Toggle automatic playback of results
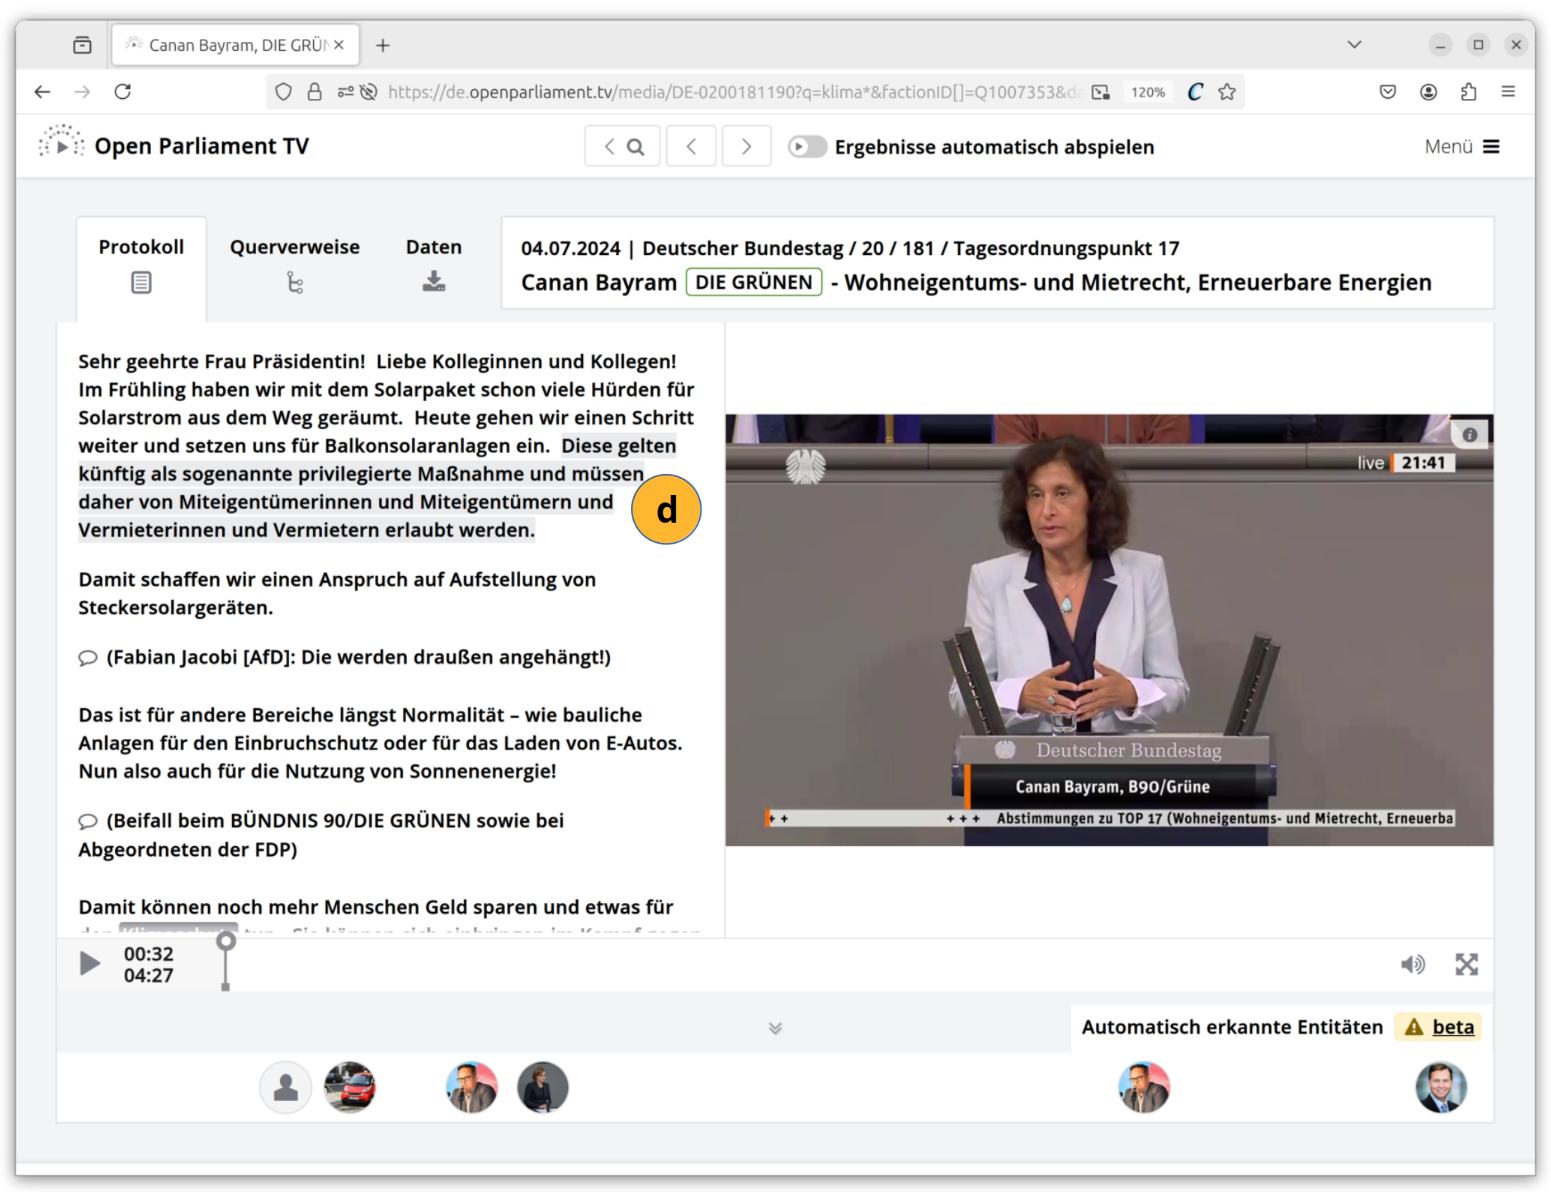1551x1192 pixels. tap(806, 147)
